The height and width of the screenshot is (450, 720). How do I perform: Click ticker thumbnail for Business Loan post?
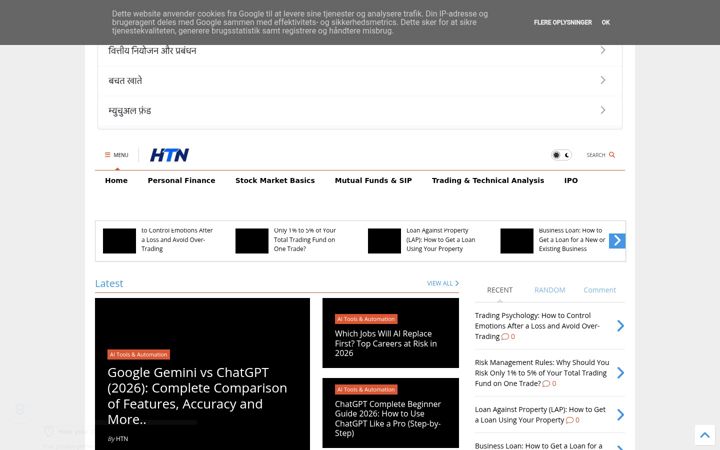517,241
